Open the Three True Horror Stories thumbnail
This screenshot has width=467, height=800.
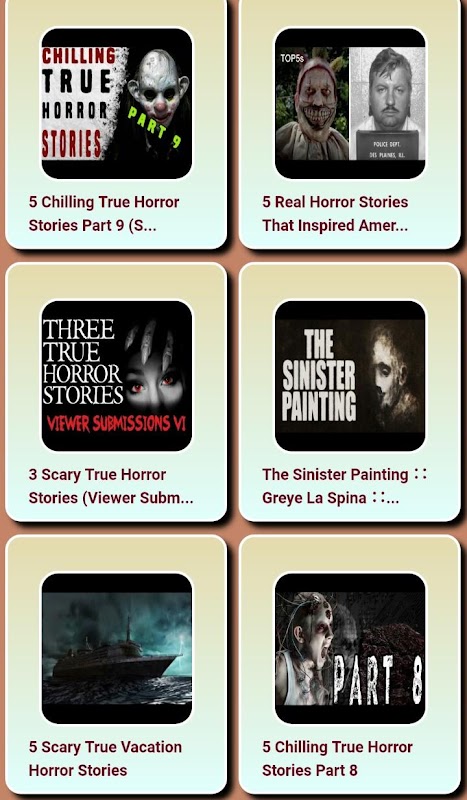(116, 376)
